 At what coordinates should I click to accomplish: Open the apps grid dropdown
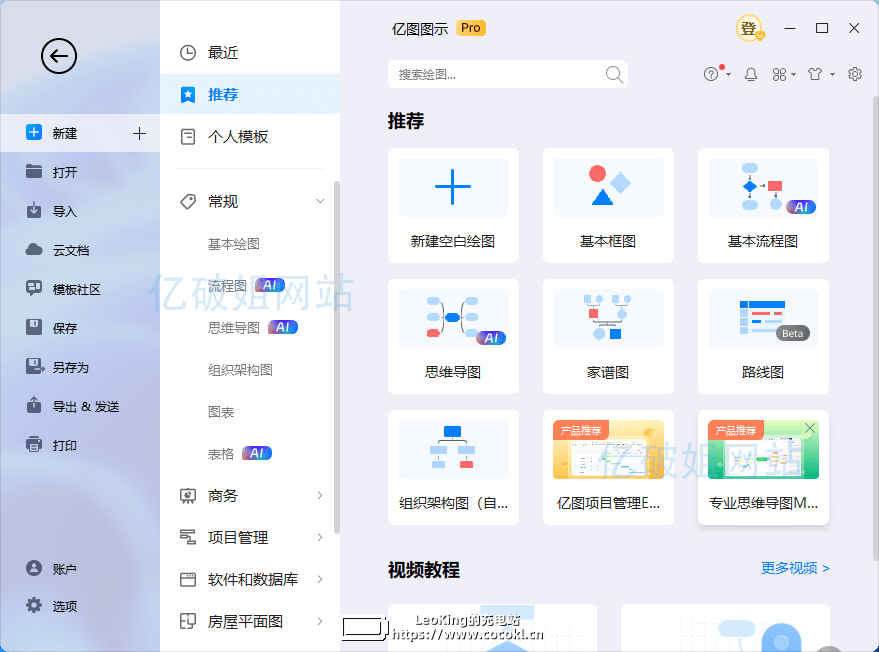pyautogui.click(x=784, y=74)
